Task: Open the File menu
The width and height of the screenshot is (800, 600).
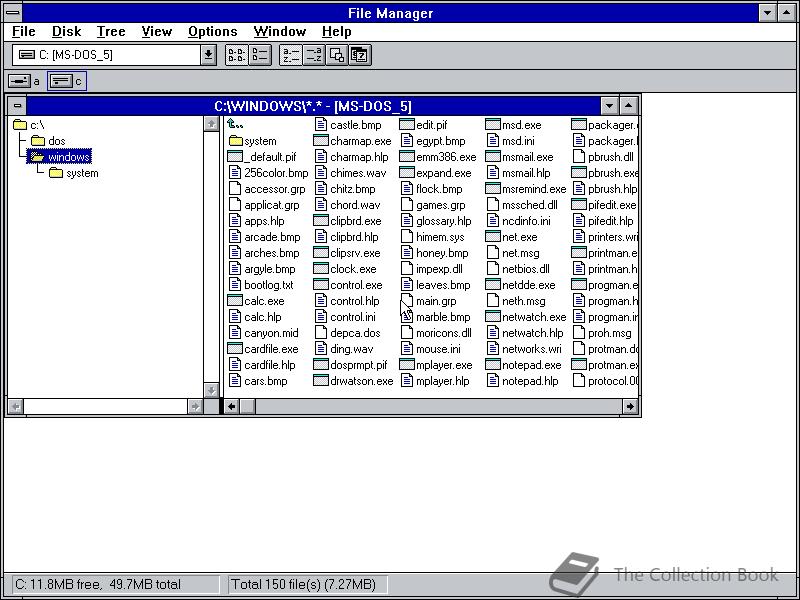Action: tap(23, 32)
